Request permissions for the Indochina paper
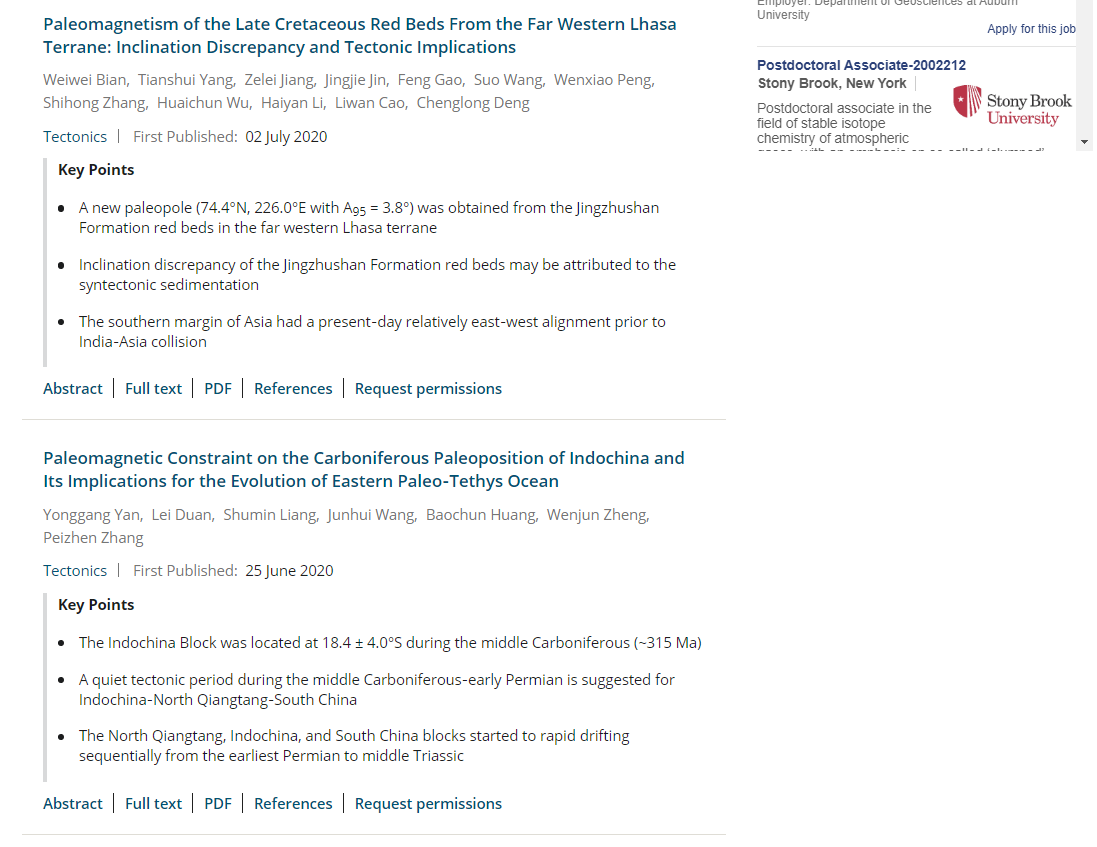Screen dimensions: 1097x847 [428, 804]
